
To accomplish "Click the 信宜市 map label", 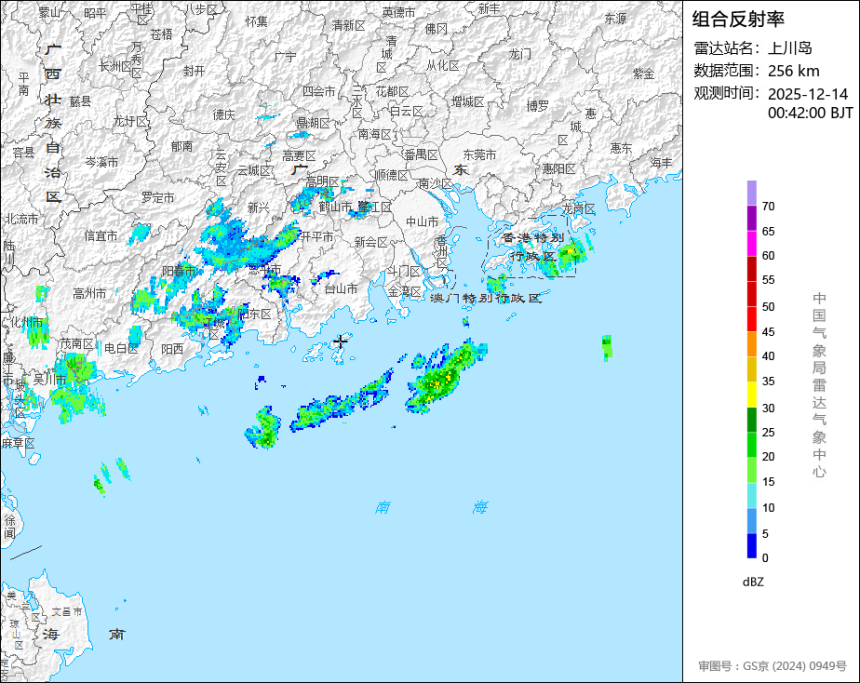I will 101,236.
